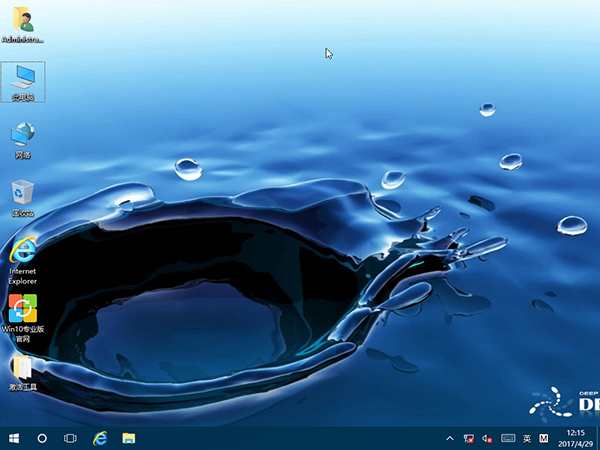Open the Administrator folder on desktop
Screen dimensions: 600x450
coord(22,20)
